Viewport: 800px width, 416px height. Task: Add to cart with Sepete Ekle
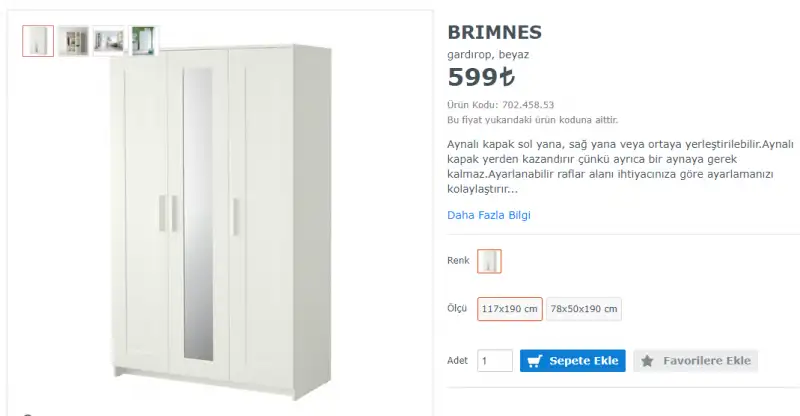[x=573, y=361]
